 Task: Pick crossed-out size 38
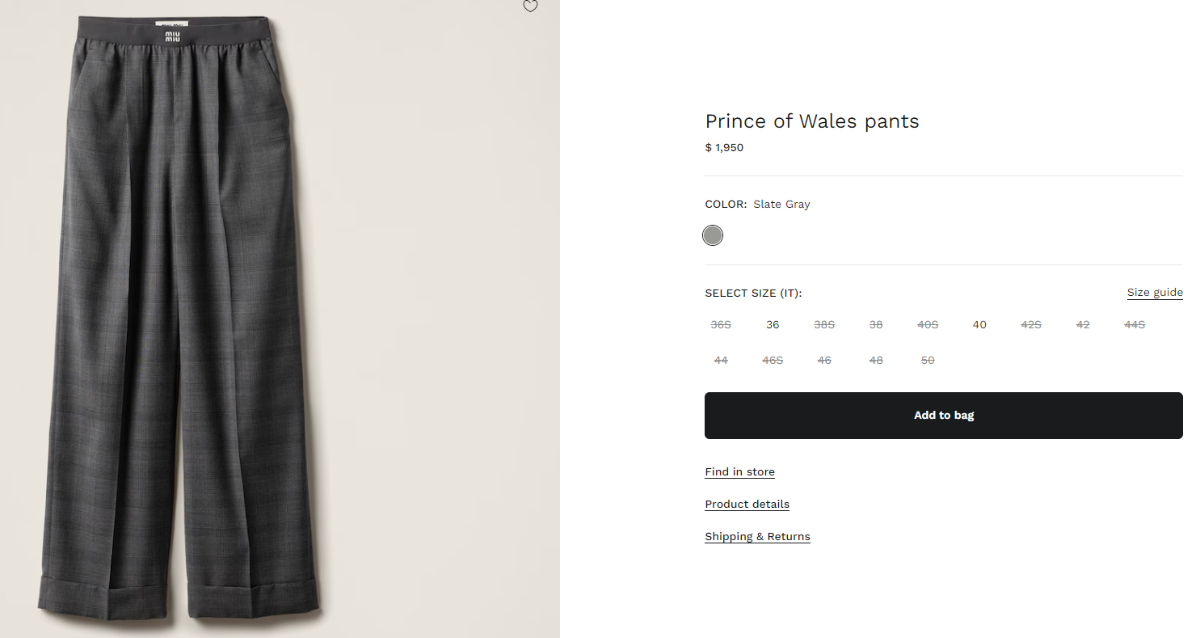tap(876, 325)
